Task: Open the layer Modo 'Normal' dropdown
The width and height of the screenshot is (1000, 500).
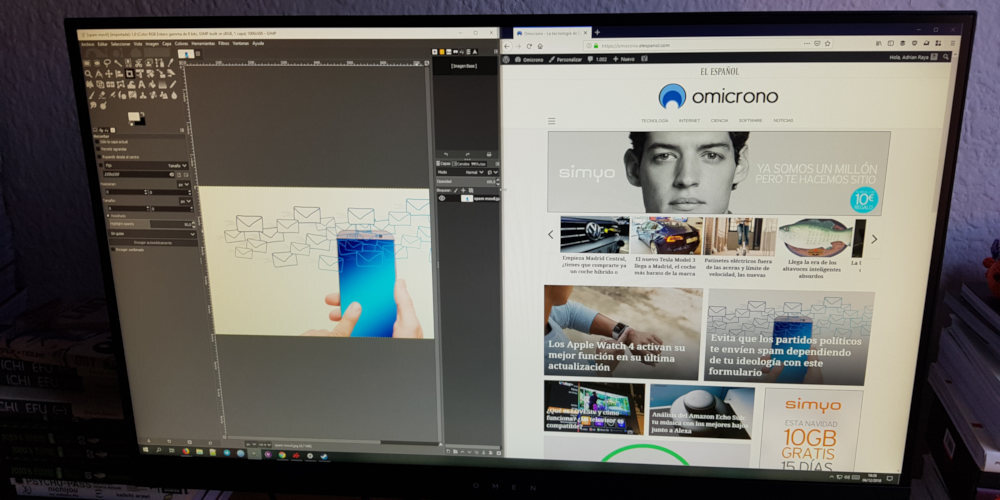Action: 474,172
